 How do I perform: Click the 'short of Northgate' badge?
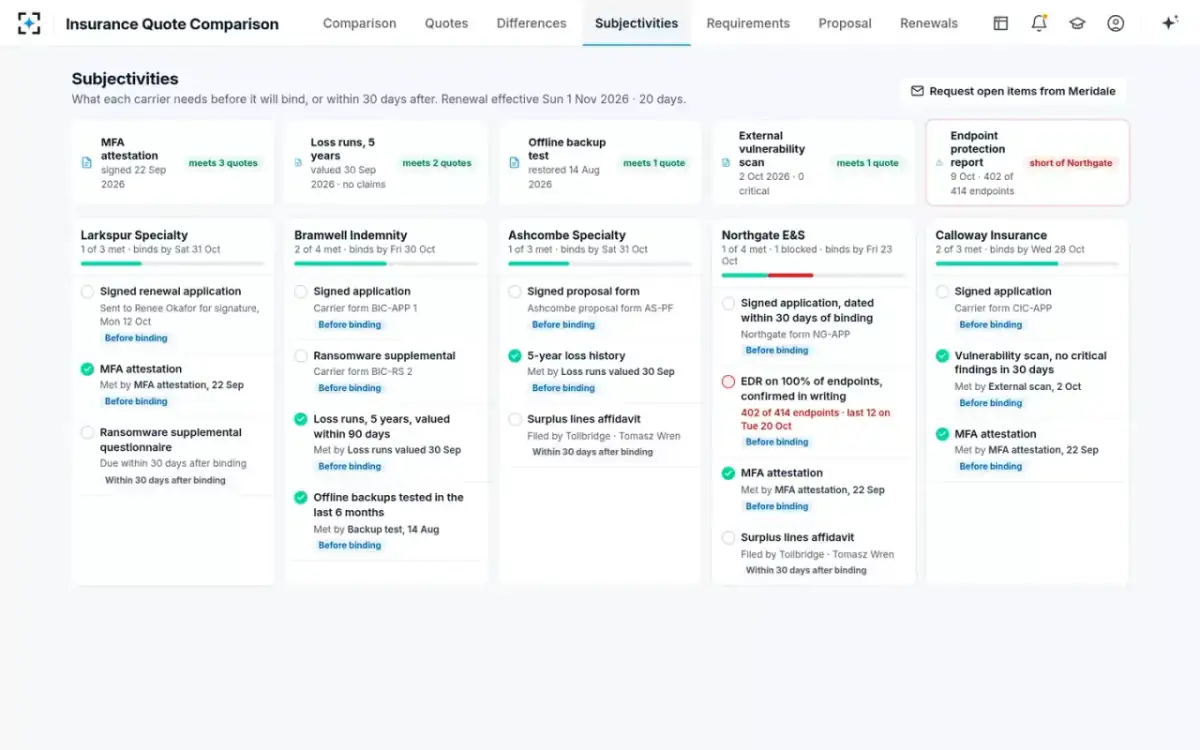(1071, 163)
